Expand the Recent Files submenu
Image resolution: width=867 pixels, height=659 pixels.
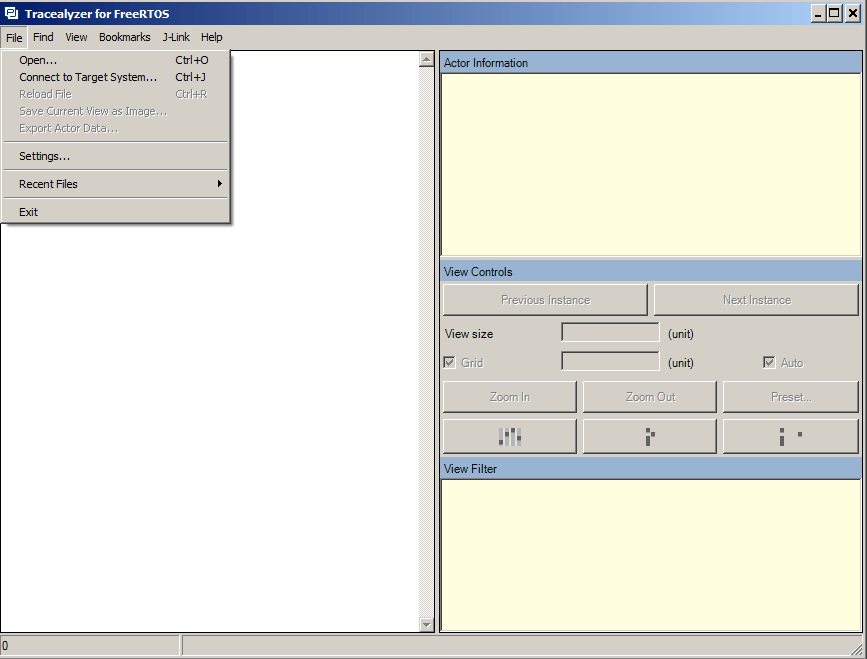tap(116, 184)
